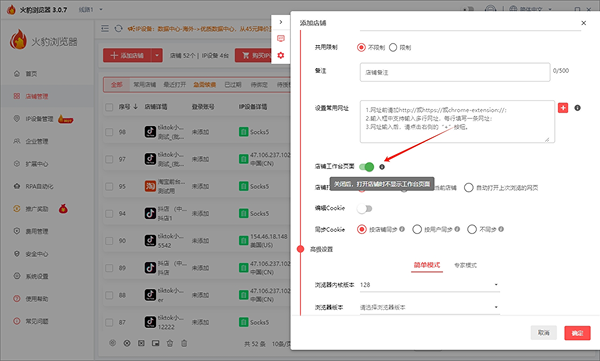Click the Douyin icon in row 94

150,213
